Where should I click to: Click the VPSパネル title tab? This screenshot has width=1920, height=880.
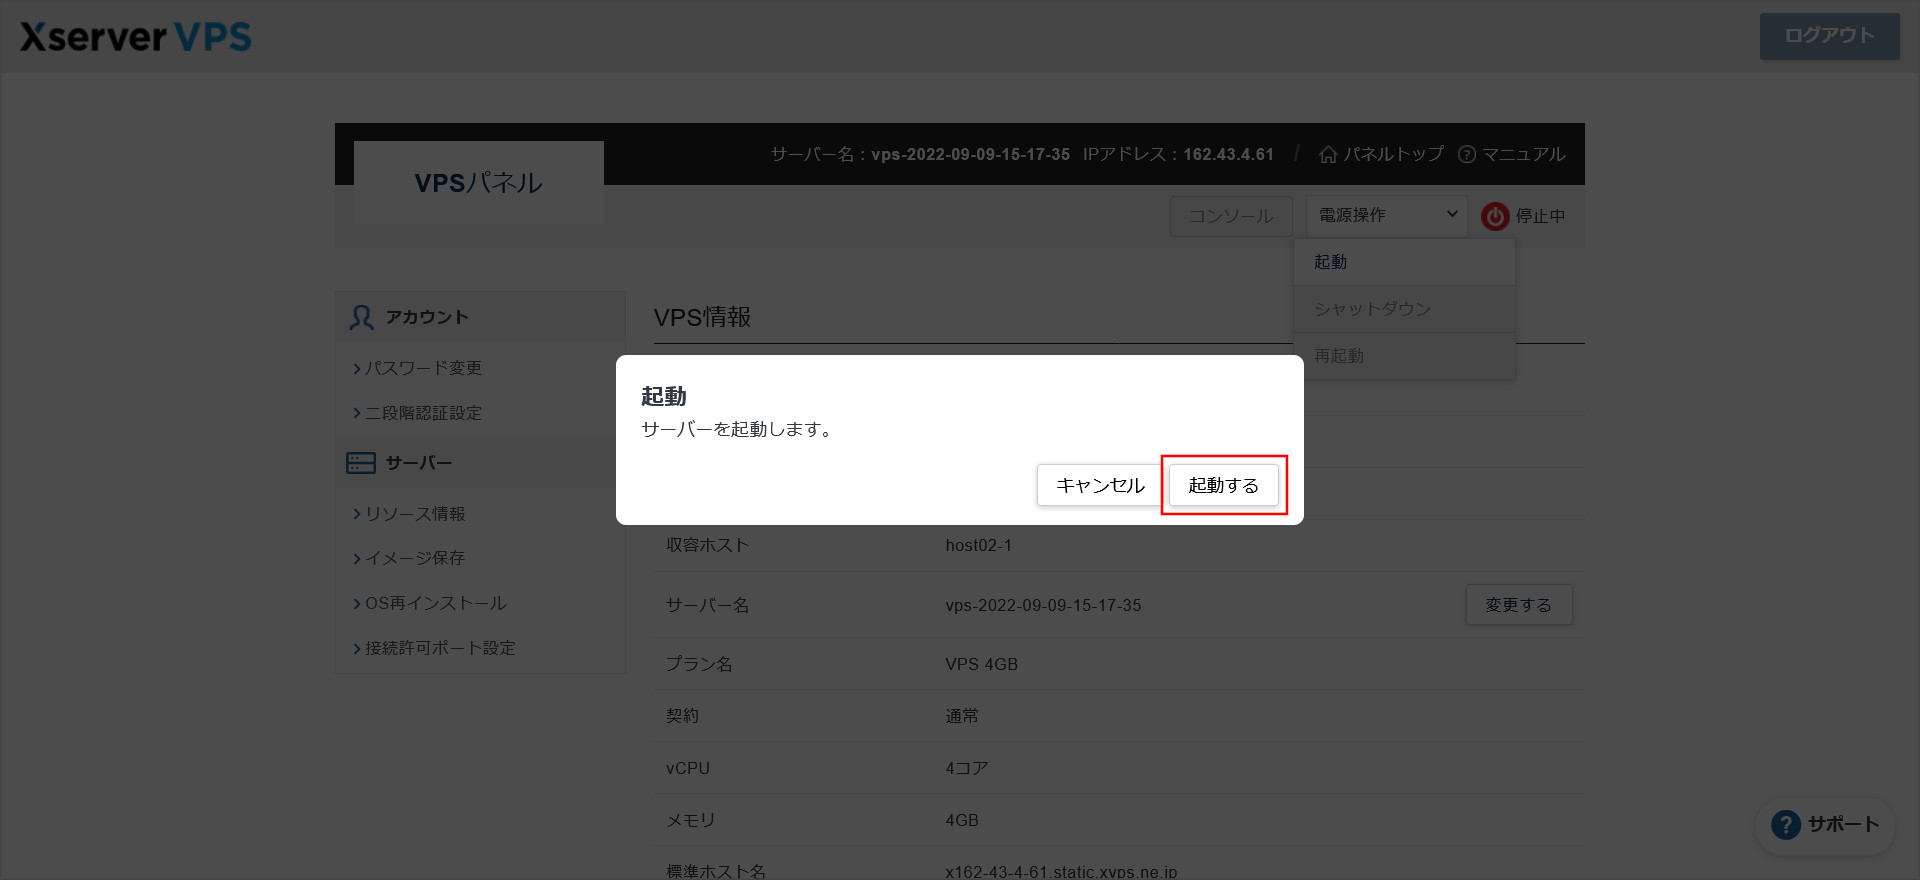[479, 183]
